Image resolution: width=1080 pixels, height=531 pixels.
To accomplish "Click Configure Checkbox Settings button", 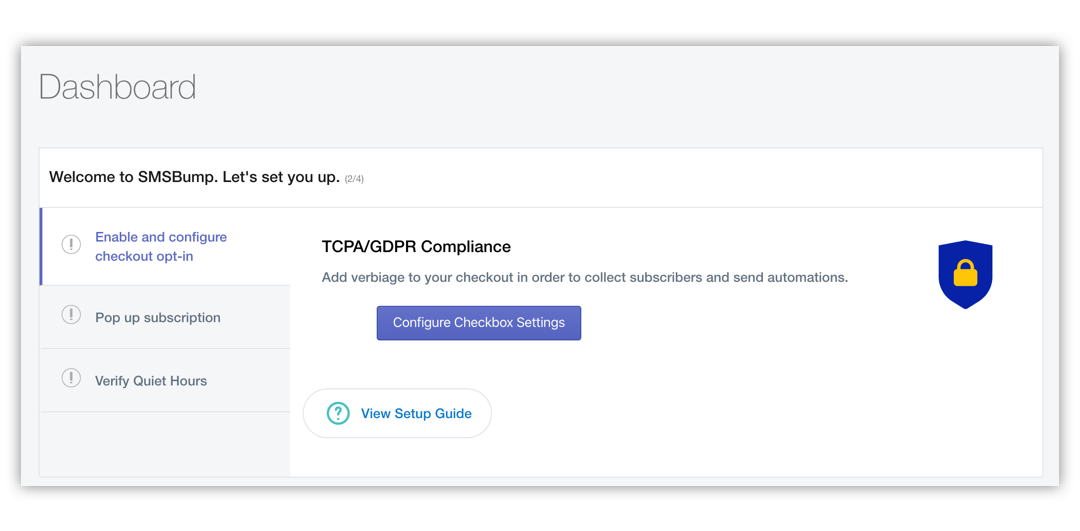I will pyautogui.click(x=479, y=323).
